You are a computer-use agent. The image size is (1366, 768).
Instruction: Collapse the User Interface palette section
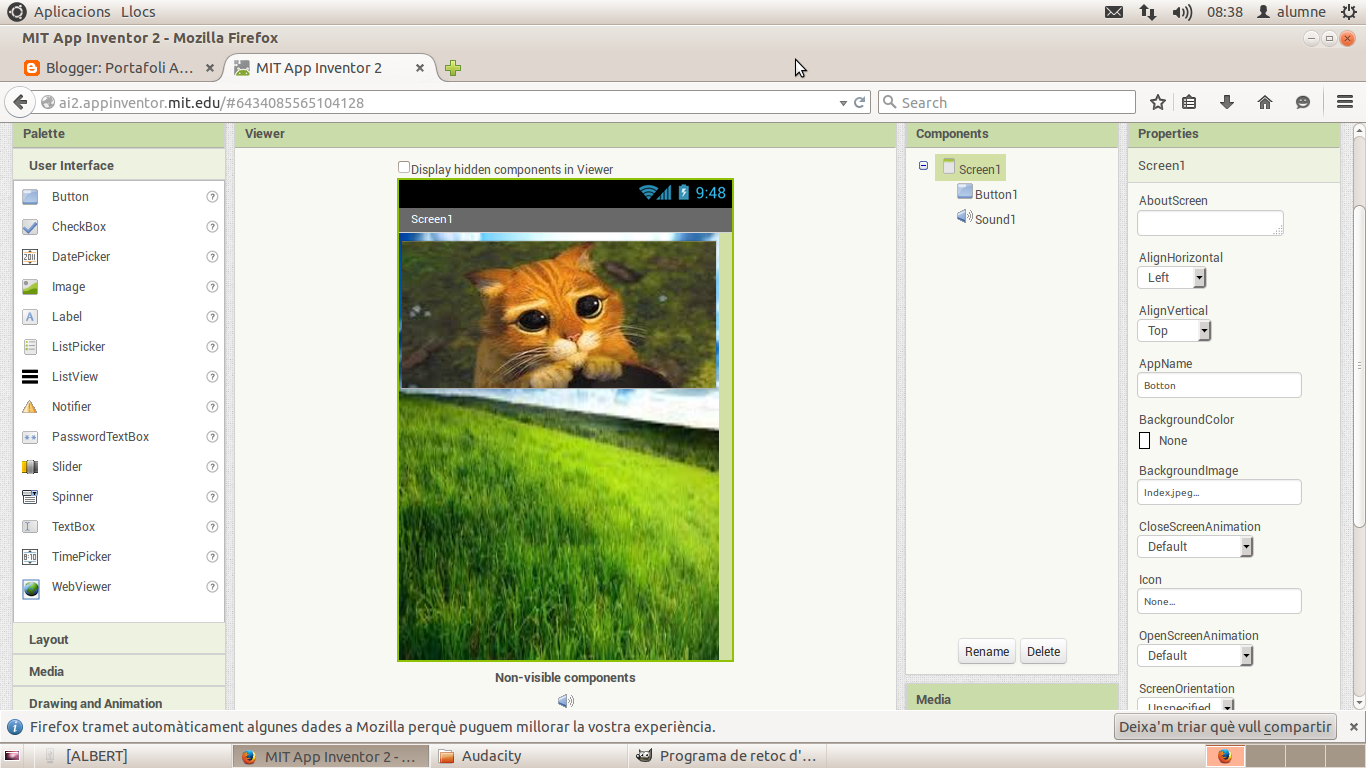(119, 166)
